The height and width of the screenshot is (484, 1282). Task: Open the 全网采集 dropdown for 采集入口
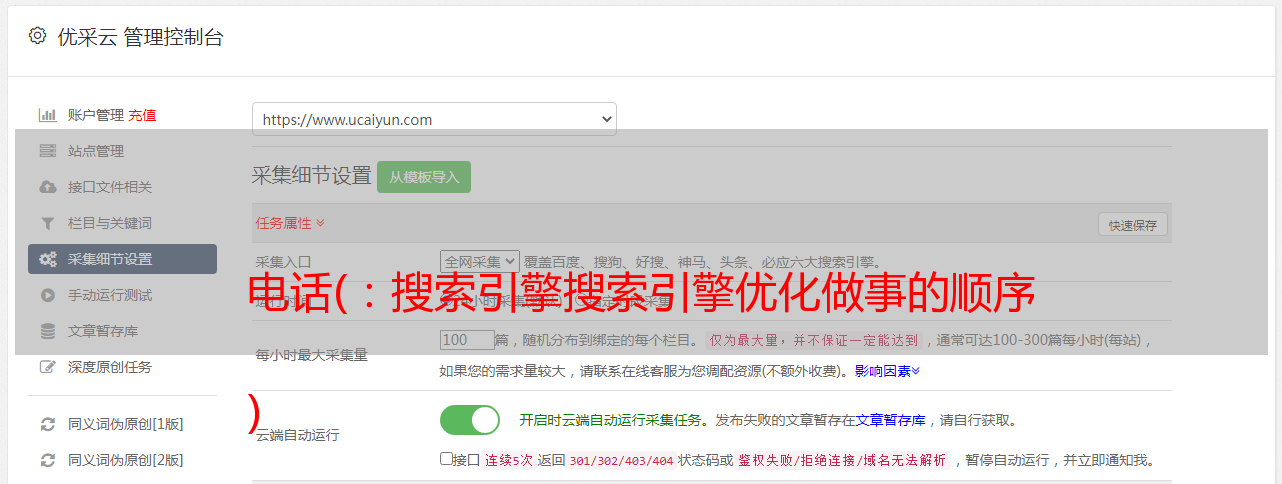point(480,261)
